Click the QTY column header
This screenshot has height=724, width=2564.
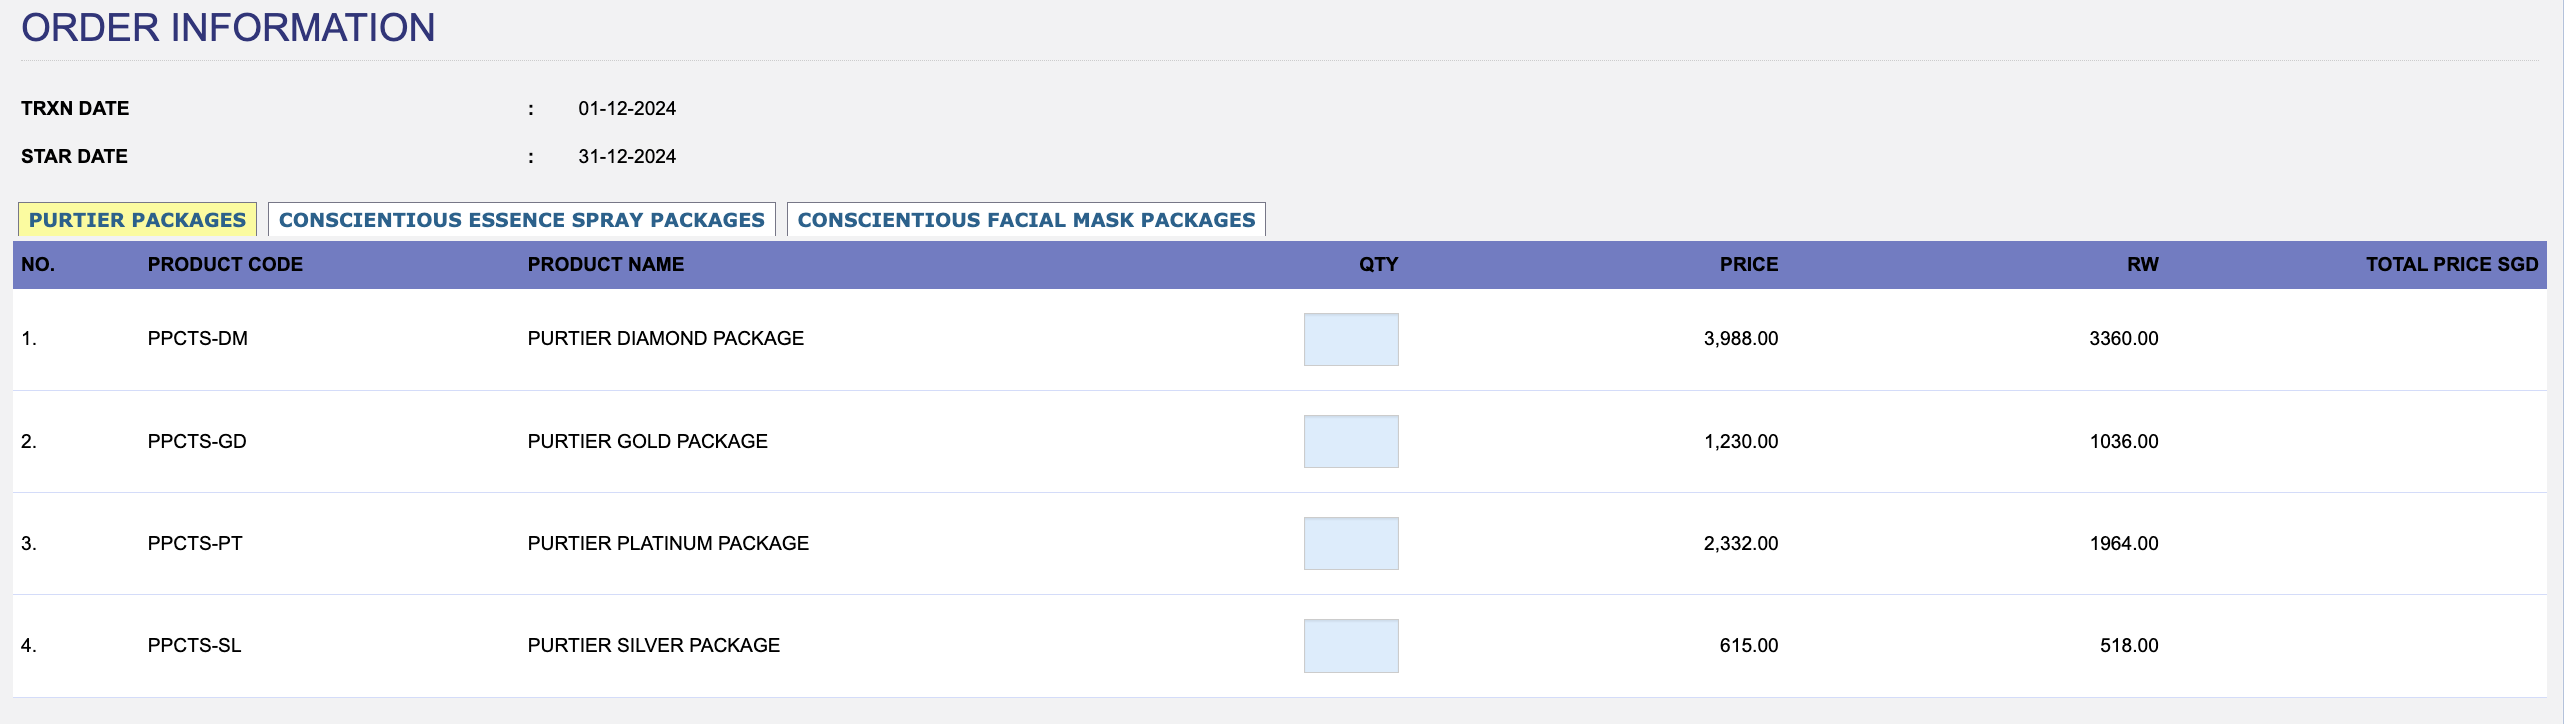[x=1378, y=265]
